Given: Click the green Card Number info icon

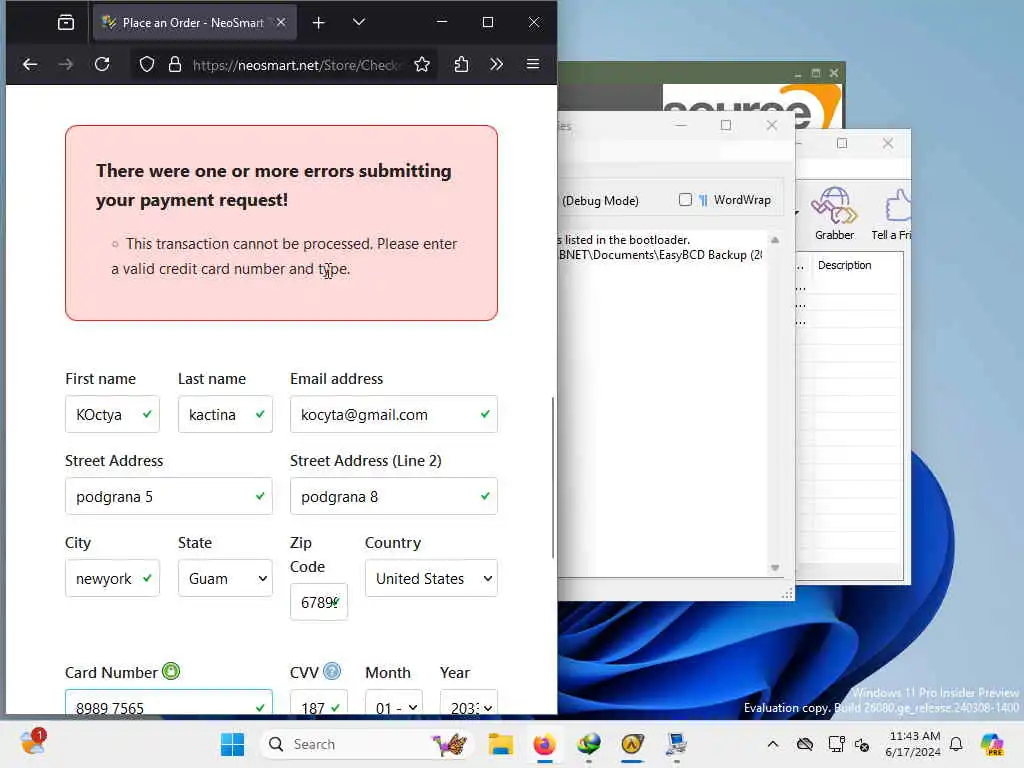Looking at the screenshot, I should click(171, 671).
